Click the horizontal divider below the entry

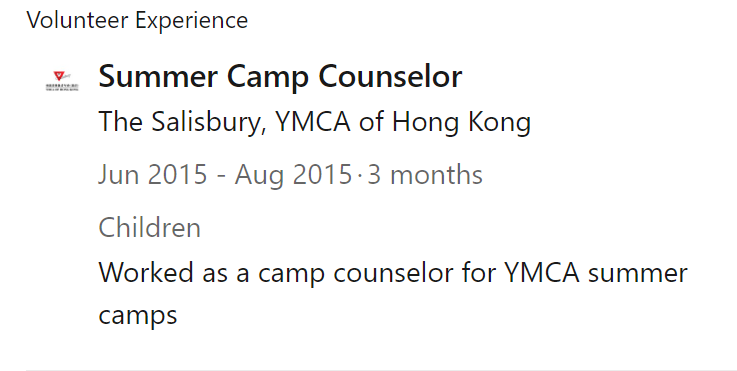tap(381, 370)
